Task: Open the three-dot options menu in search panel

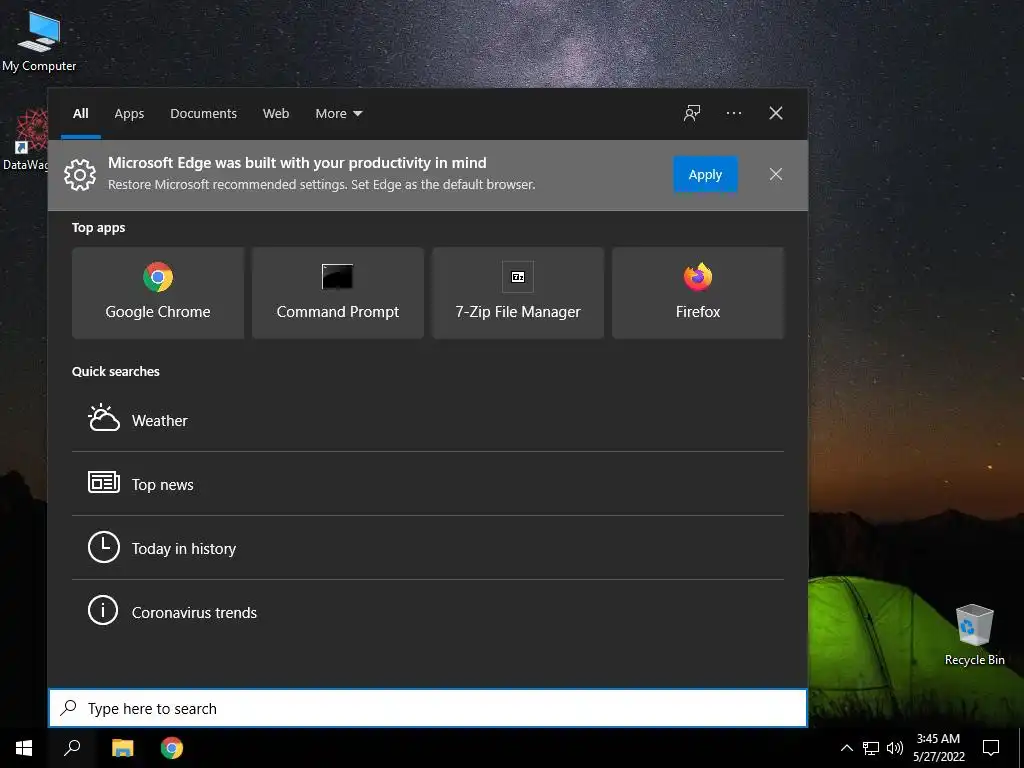Action: pos(733,113)
